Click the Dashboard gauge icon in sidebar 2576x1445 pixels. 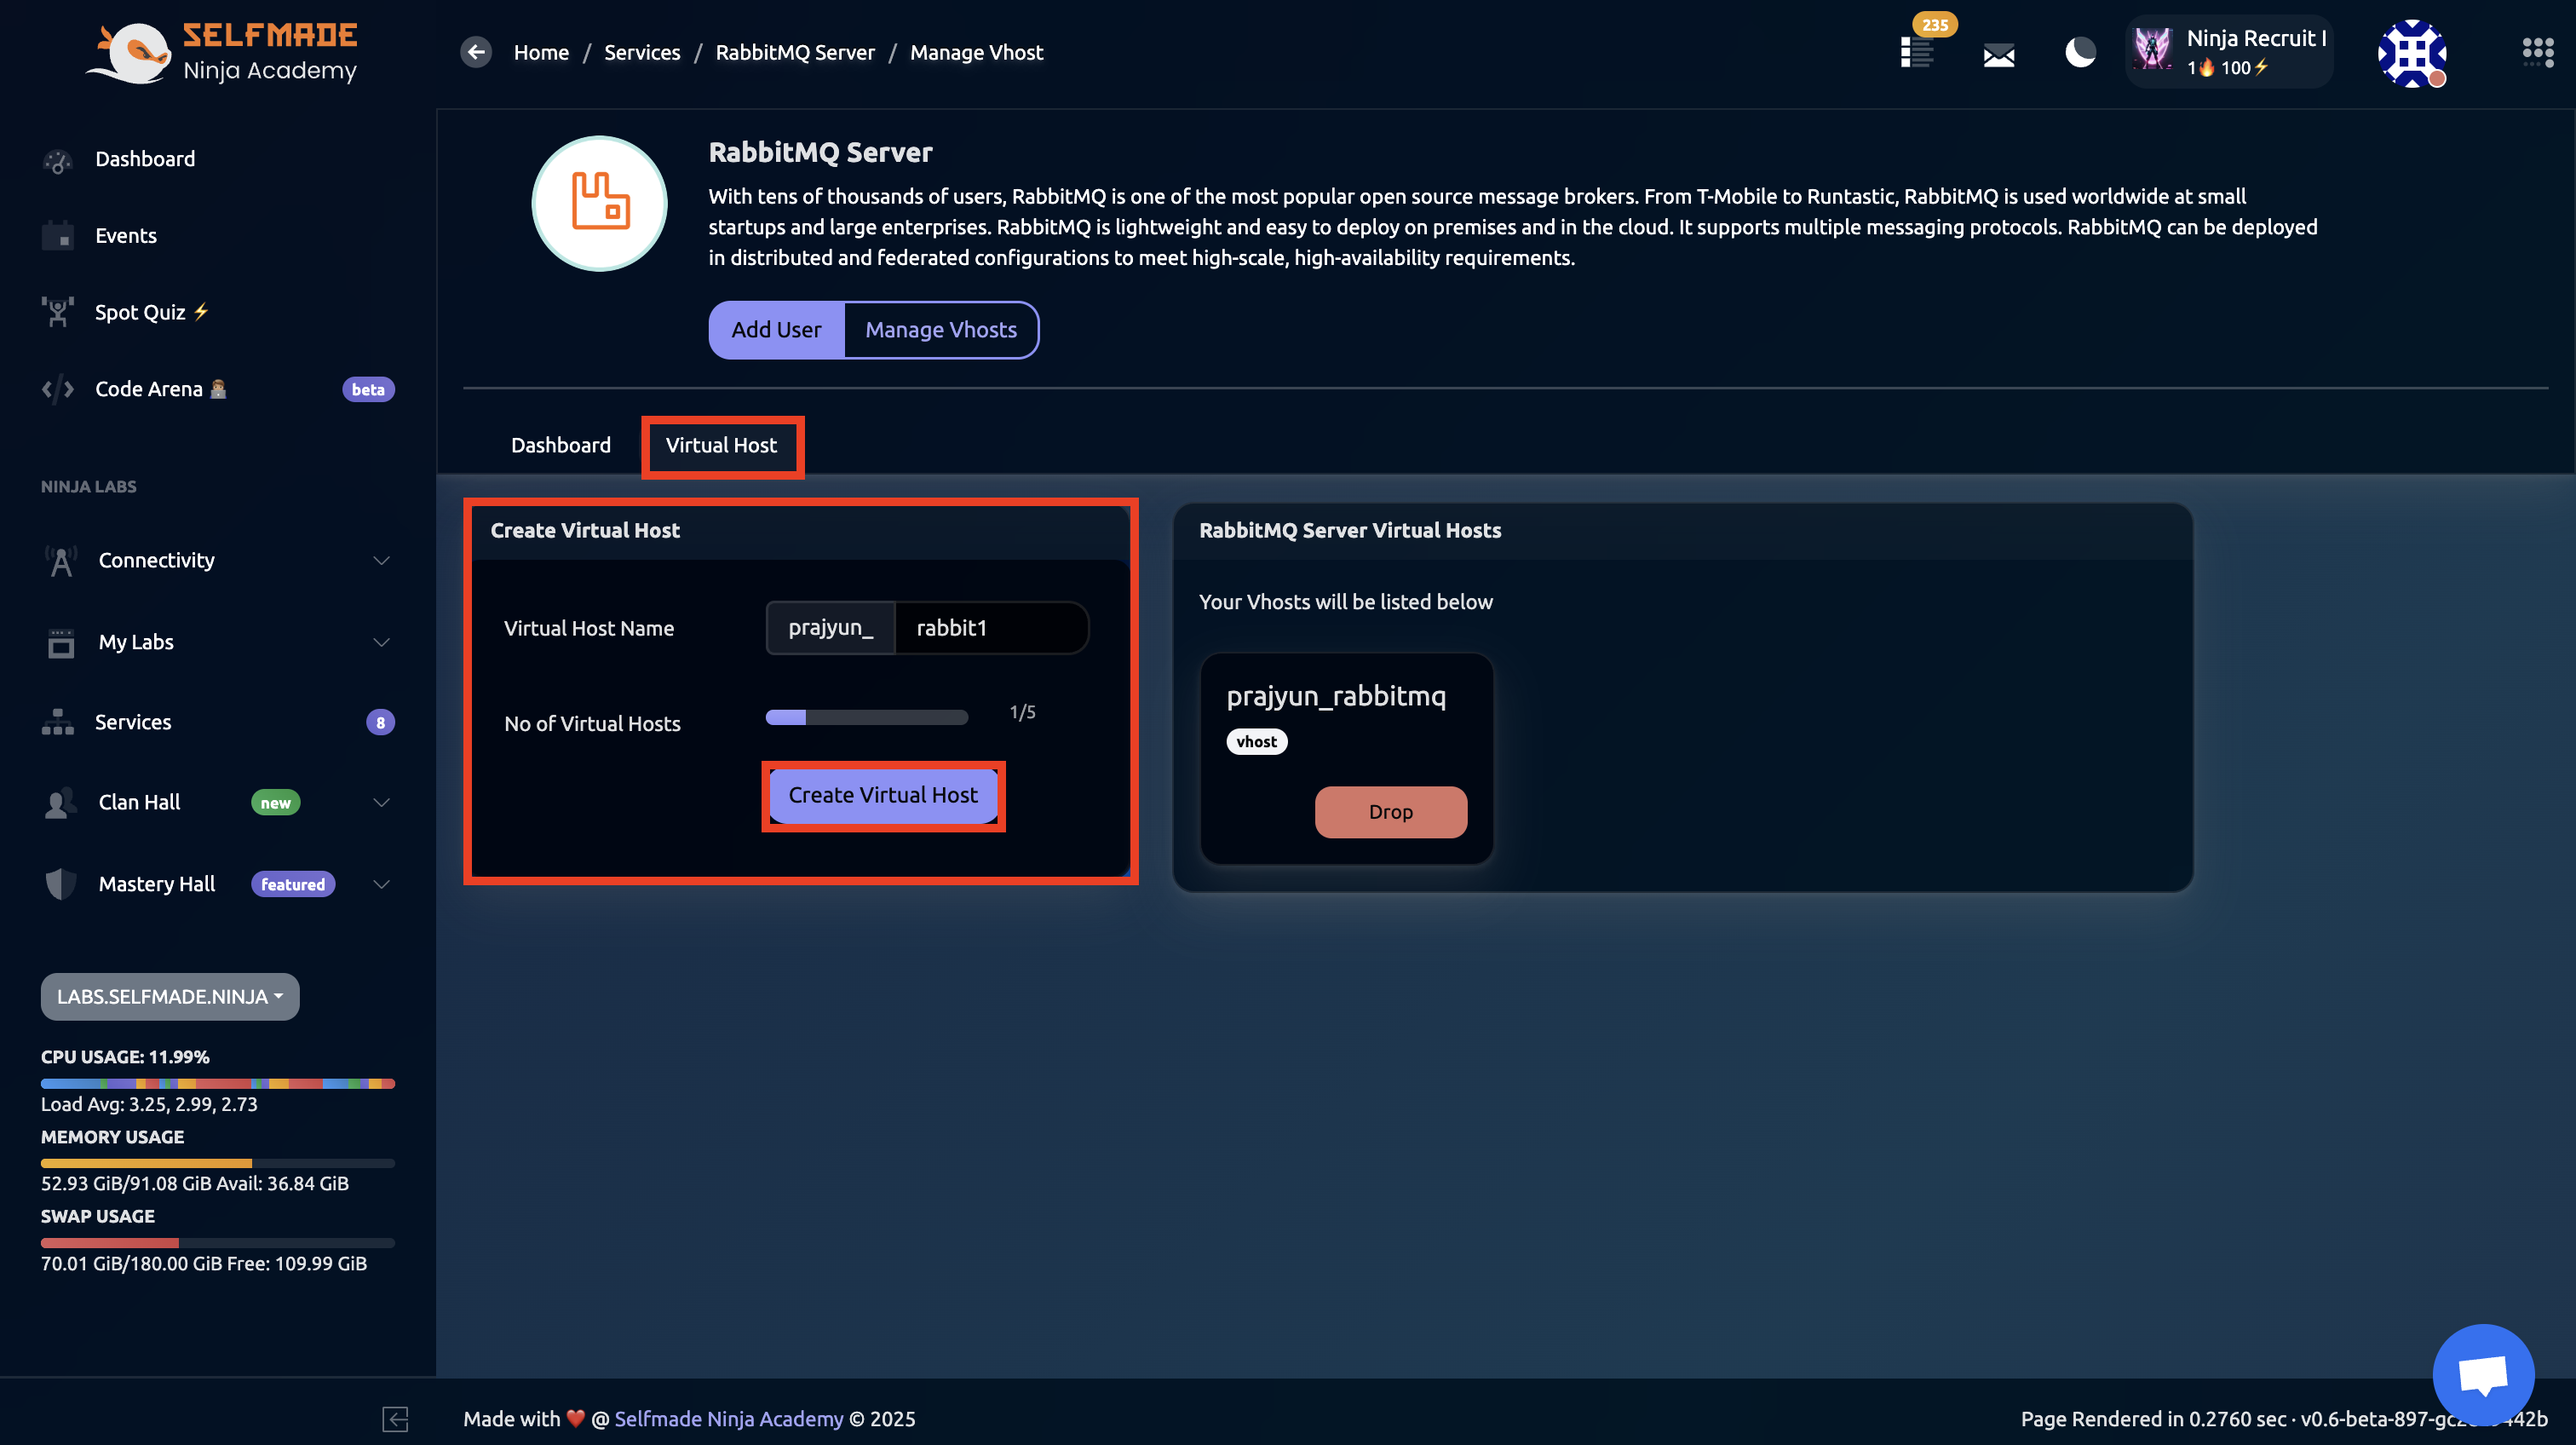(x=58, y=160)
